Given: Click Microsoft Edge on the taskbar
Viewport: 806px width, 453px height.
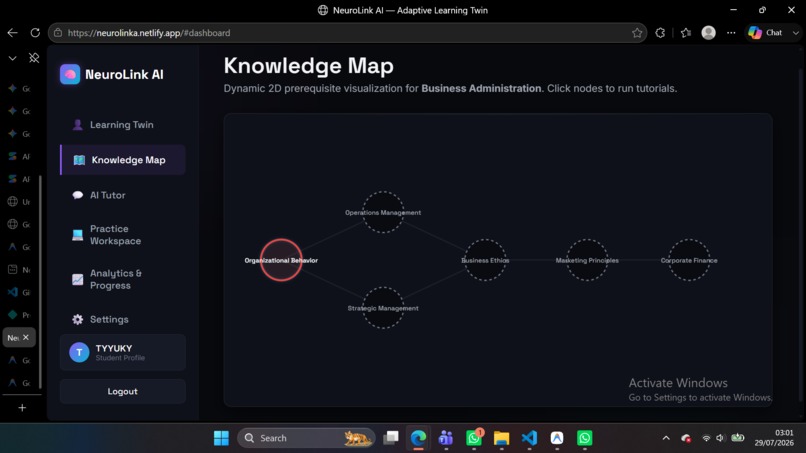Looking at the screenshot, I should (418, 438).
